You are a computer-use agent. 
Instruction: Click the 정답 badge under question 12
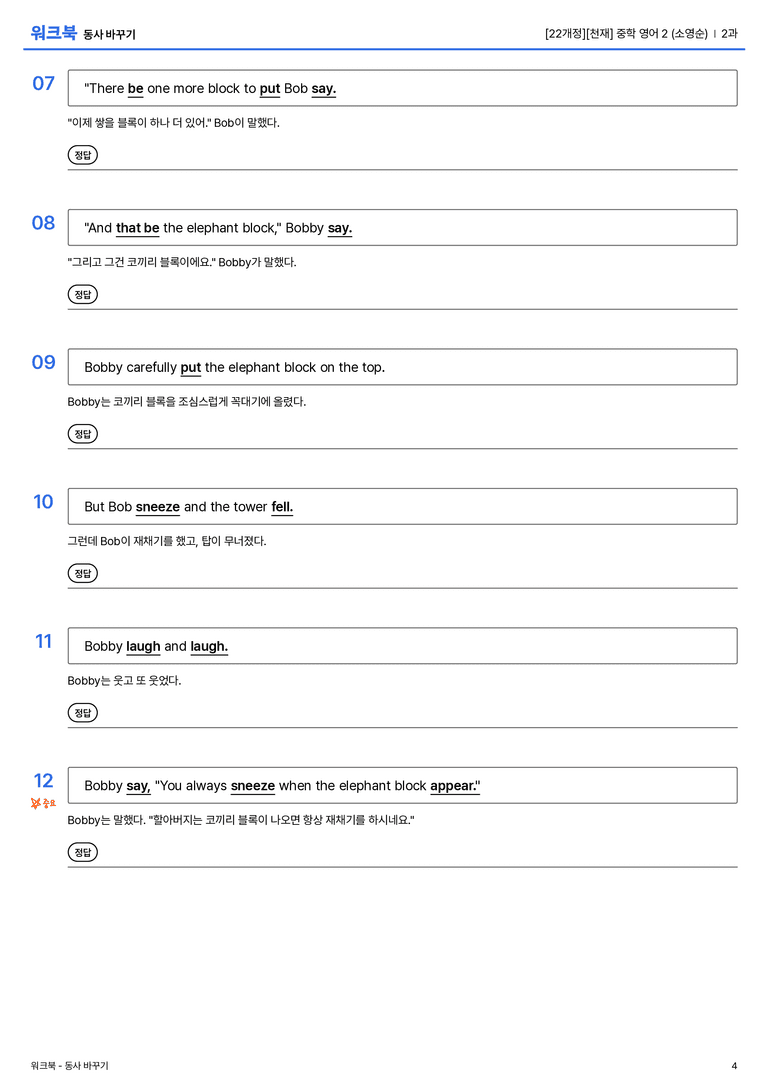pos(82,851)
